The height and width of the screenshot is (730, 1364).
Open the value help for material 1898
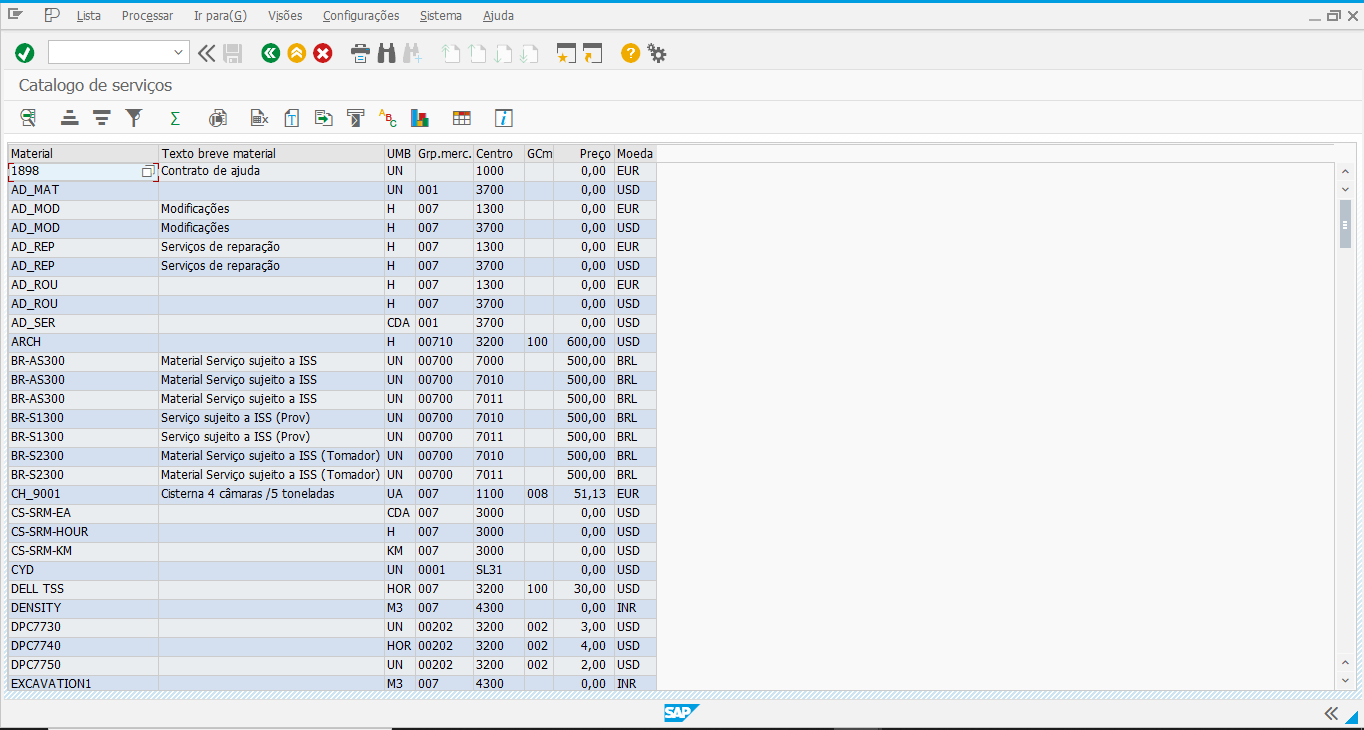tap(148, 171)
